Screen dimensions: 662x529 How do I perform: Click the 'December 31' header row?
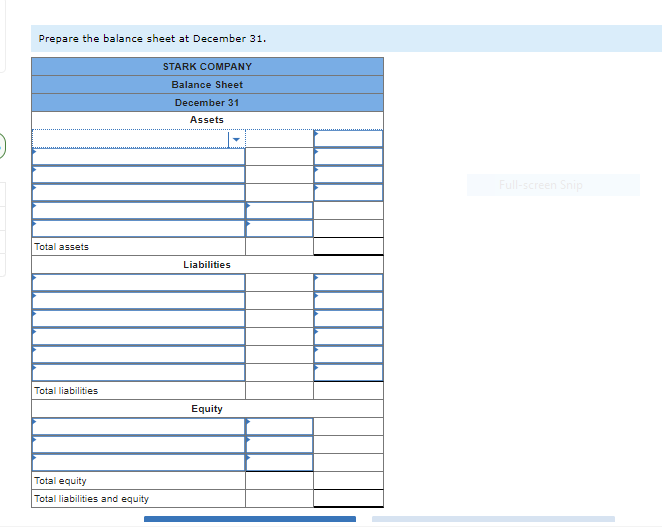207,103
